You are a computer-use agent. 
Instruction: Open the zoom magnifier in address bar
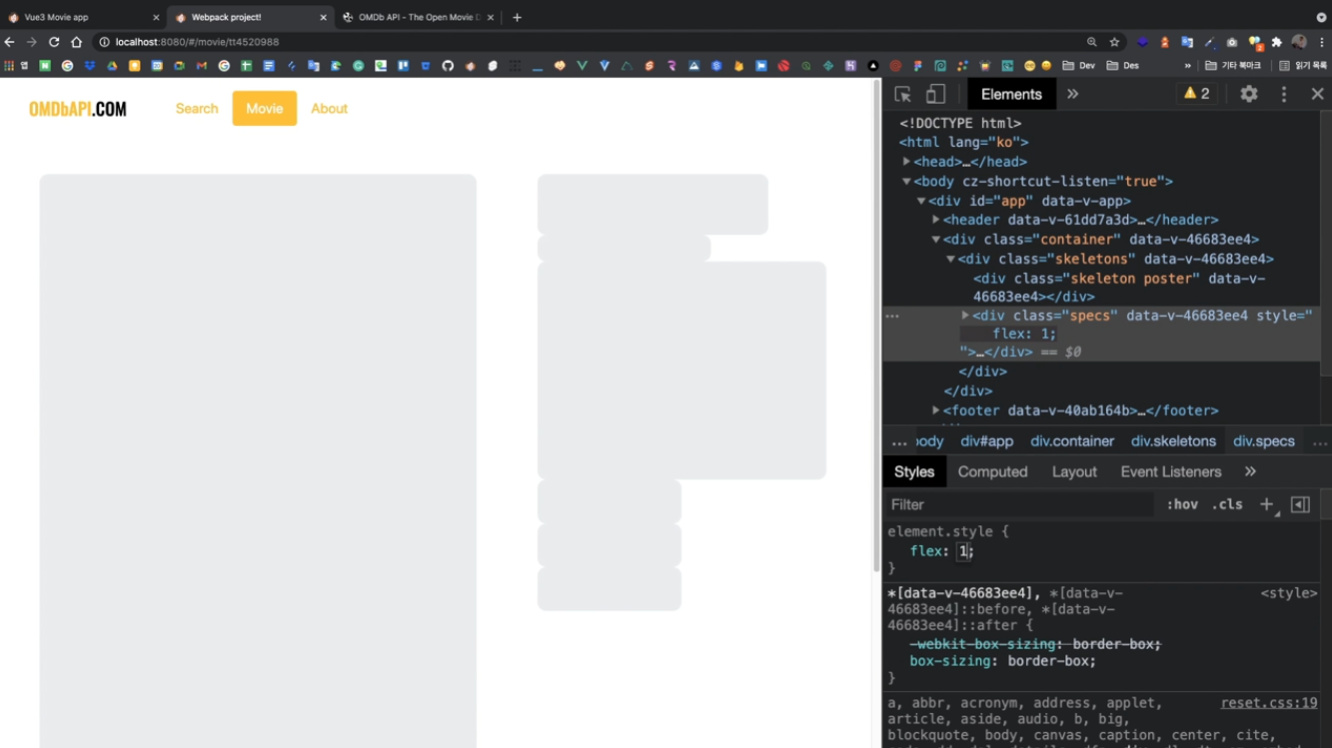coord(1092,42)
